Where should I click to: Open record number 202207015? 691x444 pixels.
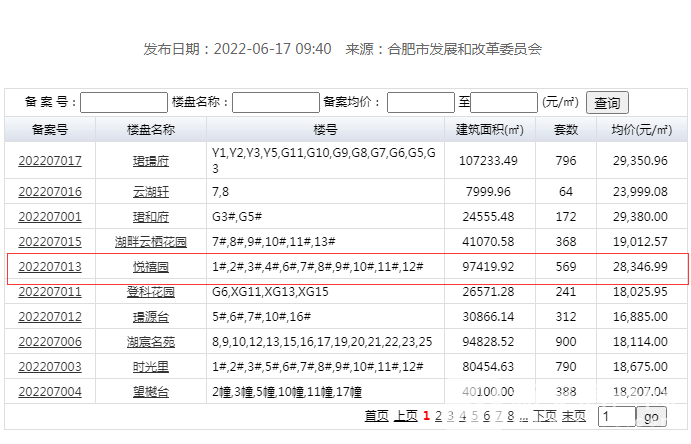pos(50,241)
